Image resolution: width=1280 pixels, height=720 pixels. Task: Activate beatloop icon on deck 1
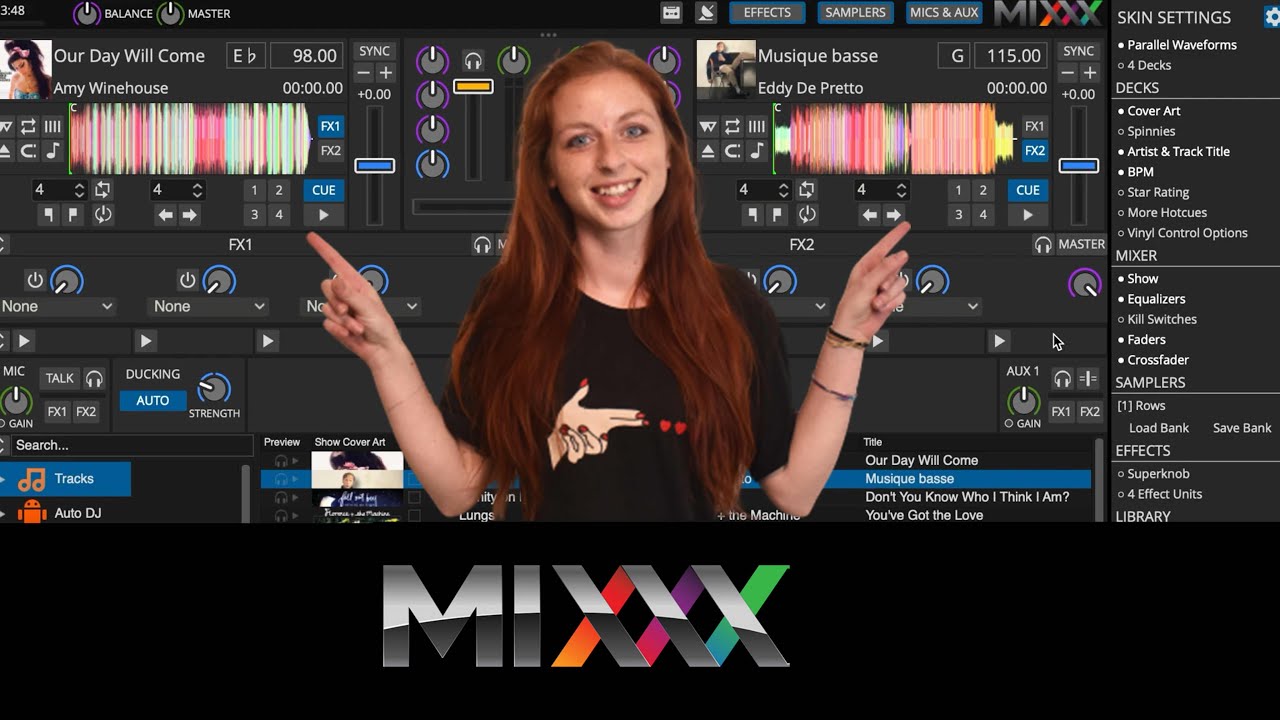tap(102, 189)
